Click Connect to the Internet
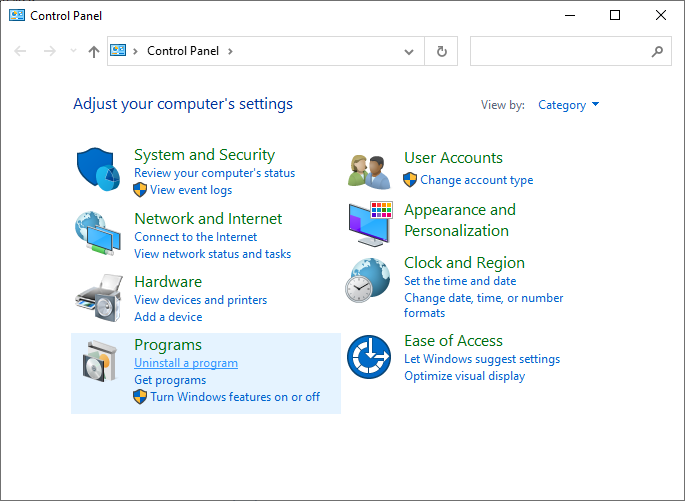685x501 pixels. (x=196, y=237)
